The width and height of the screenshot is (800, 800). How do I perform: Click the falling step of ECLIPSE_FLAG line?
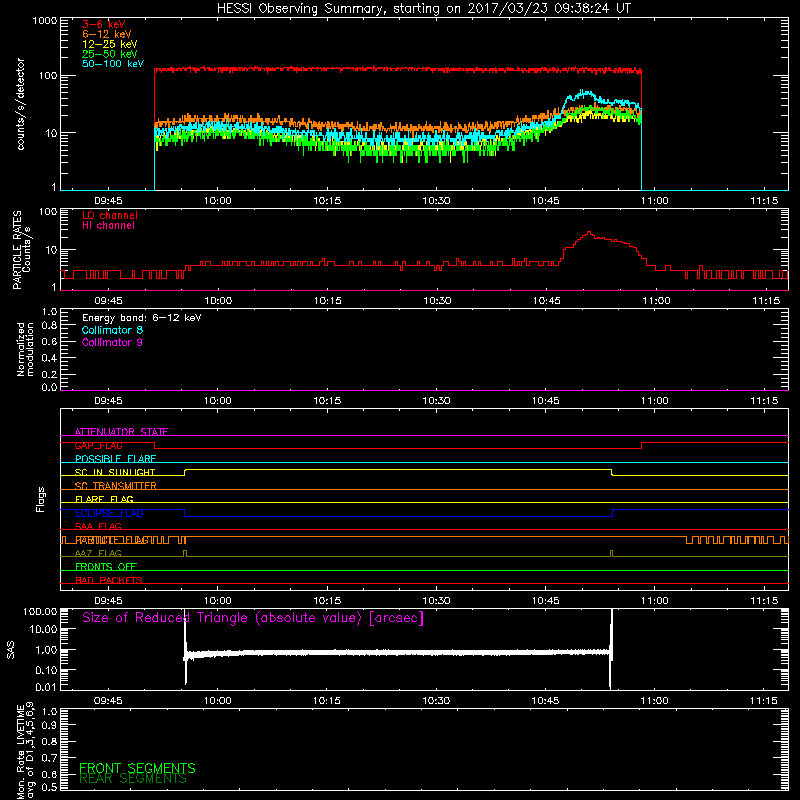tap(185, 513)
